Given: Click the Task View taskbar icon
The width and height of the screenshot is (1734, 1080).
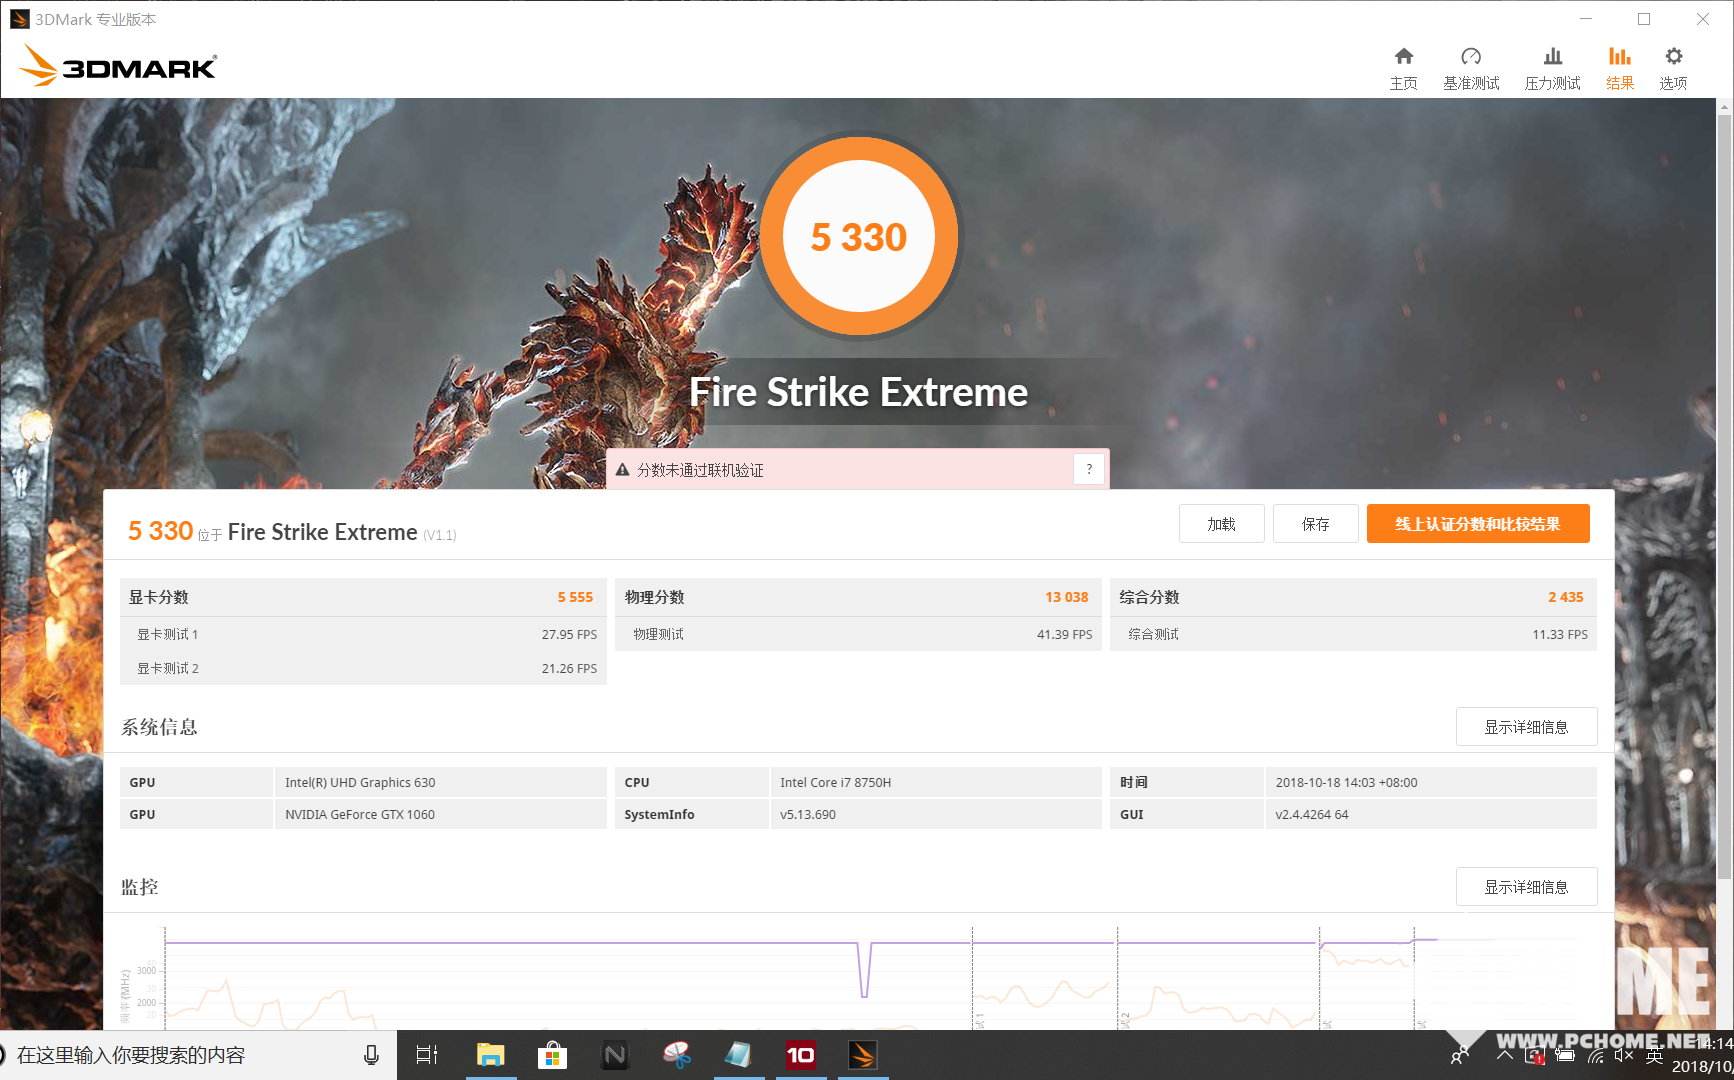Looking at the screenshot, I should pyautogui.click(x=427, y=1055).
